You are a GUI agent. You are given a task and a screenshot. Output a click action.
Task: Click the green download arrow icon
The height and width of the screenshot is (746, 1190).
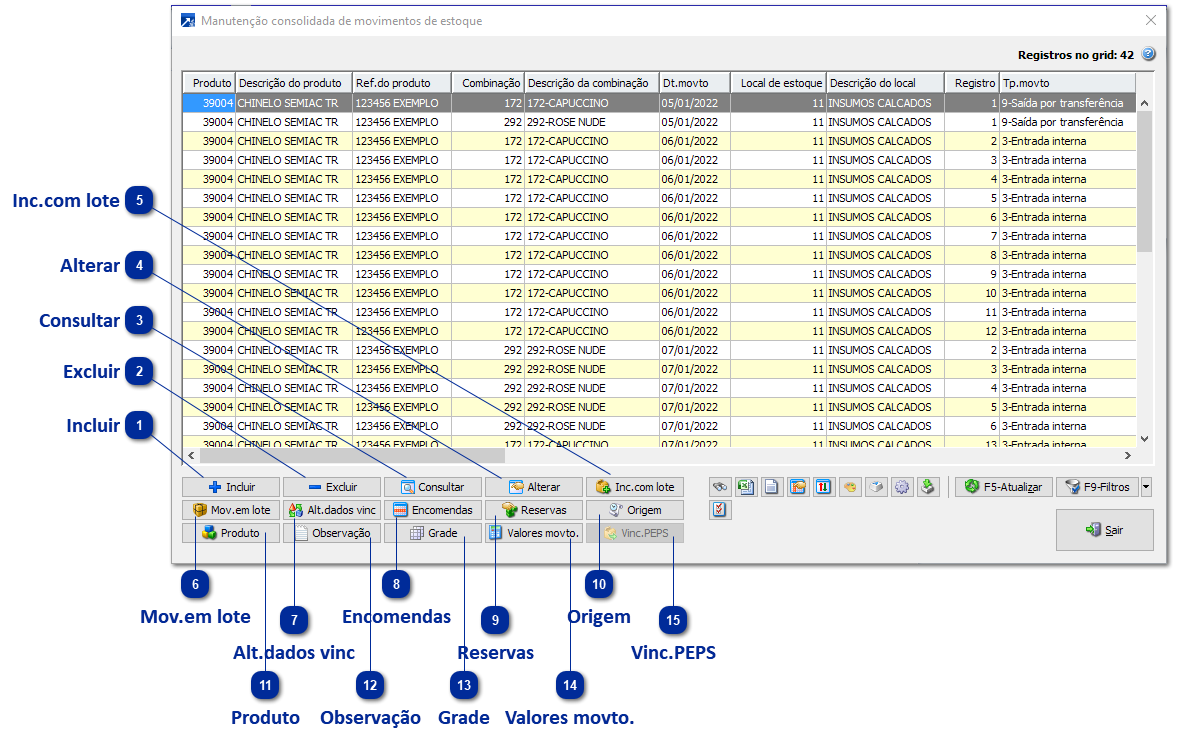(927, 487)
